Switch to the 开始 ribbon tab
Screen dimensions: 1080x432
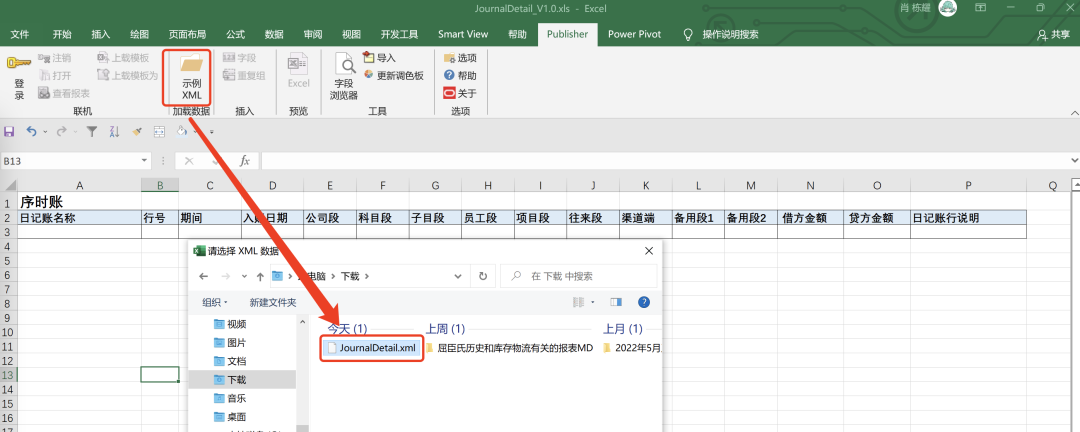[x=61, y=34]
